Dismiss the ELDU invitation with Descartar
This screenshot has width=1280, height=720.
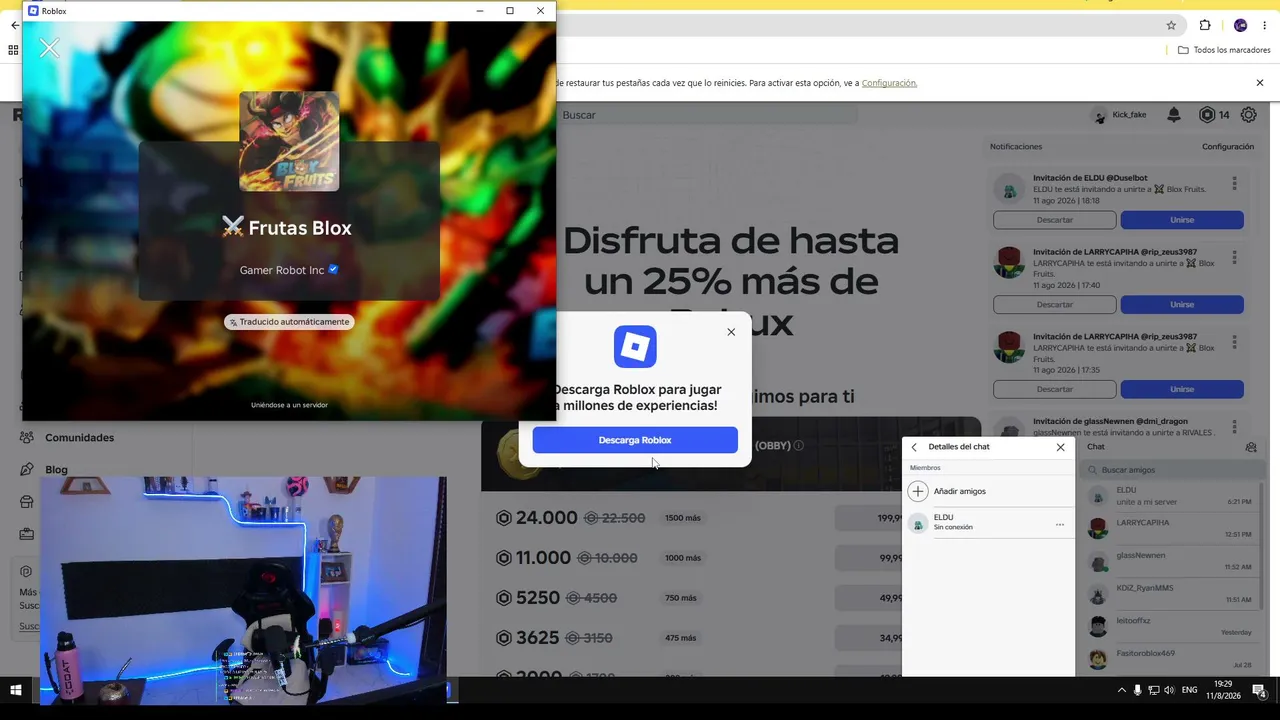pos(1054,220)
